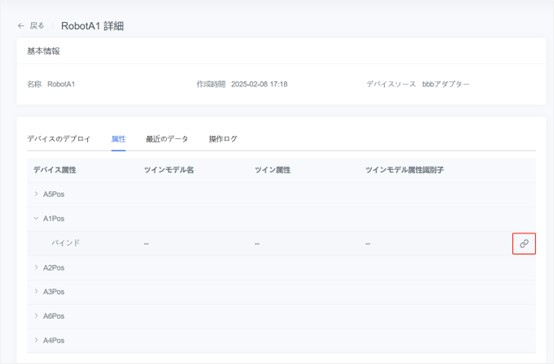Click the A5Pos attribute name
The height and width of the screenshot is (364, 554).
(54, 194)
